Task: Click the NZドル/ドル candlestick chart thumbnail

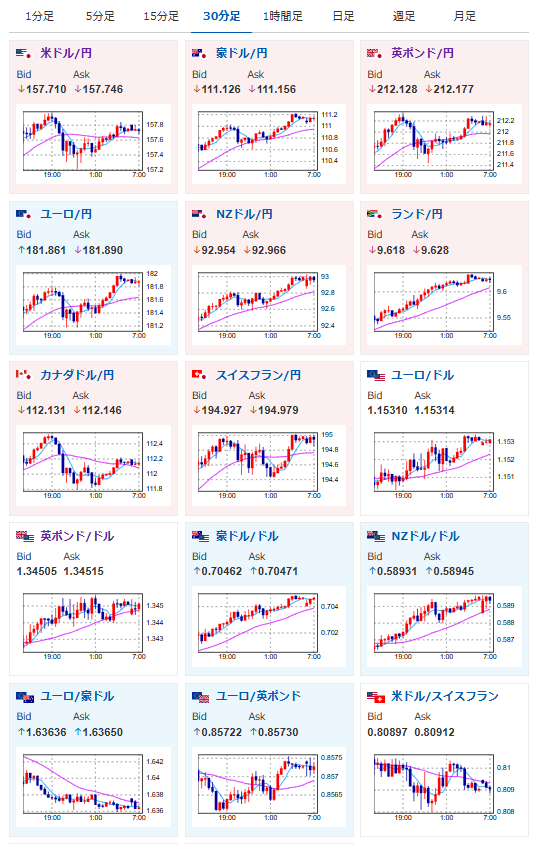Action: point(444,627)
